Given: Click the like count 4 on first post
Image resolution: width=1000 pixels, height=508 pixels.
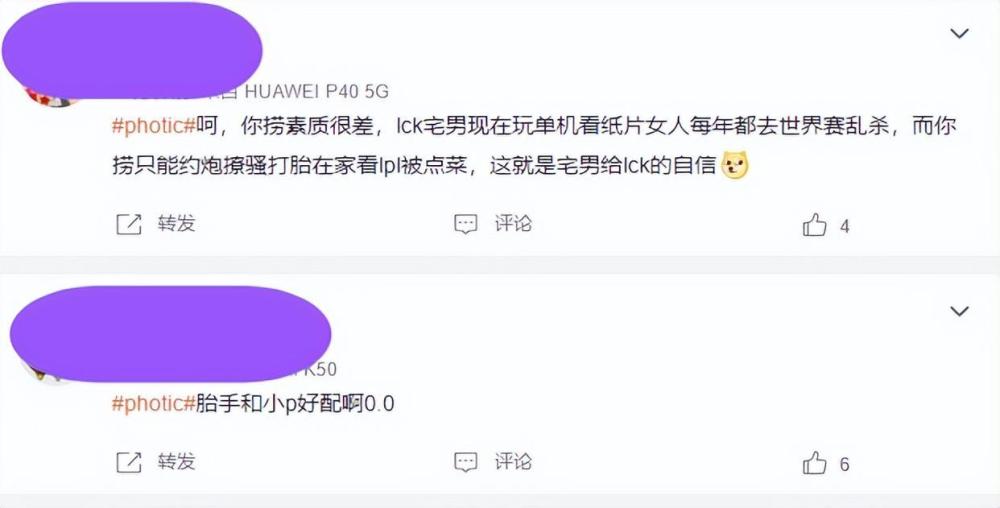Looking at the screenshot, I should pos(844,226).
